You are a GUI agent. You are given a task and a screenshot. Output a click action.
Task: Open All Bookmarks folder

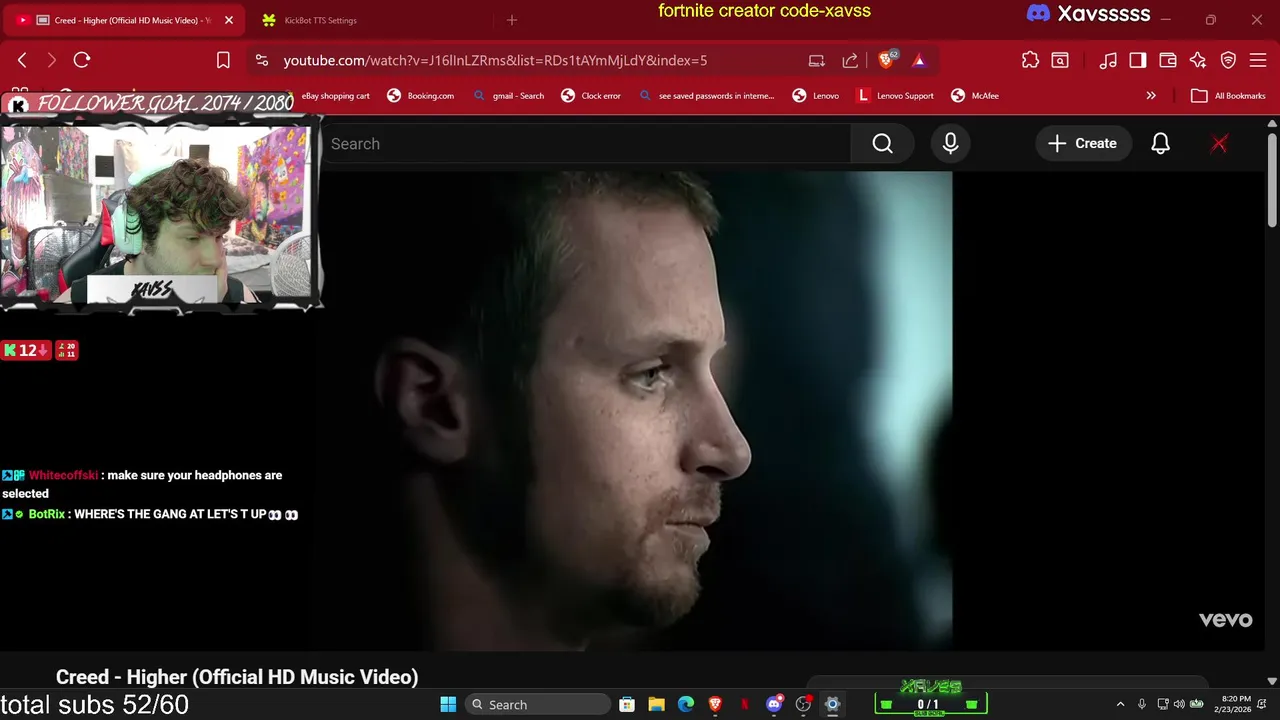click(1229, 96)
